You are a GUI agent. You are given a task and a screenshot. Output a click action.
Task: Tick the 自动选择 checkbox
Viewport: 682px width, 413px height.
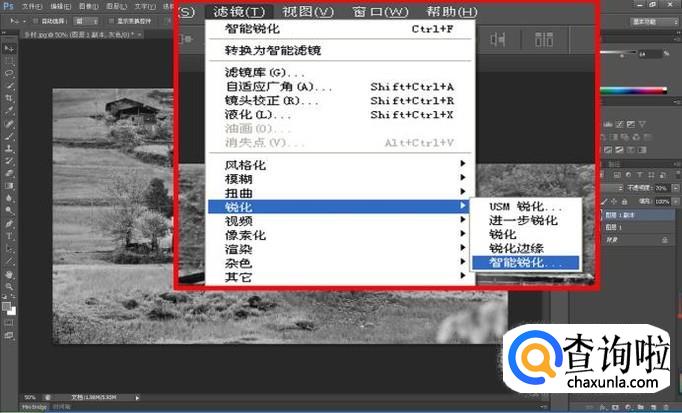pyautogui.click(x=36, y=21)
